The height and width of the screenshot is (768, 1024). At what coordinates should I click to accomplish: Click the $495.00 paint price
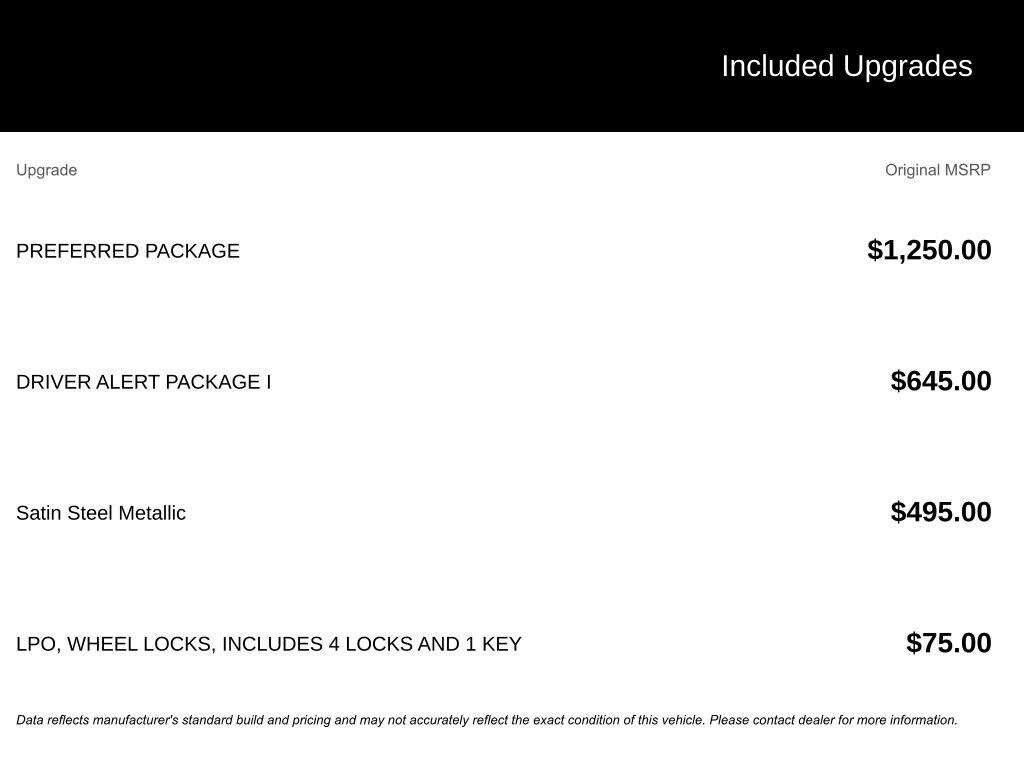(941, 512)
